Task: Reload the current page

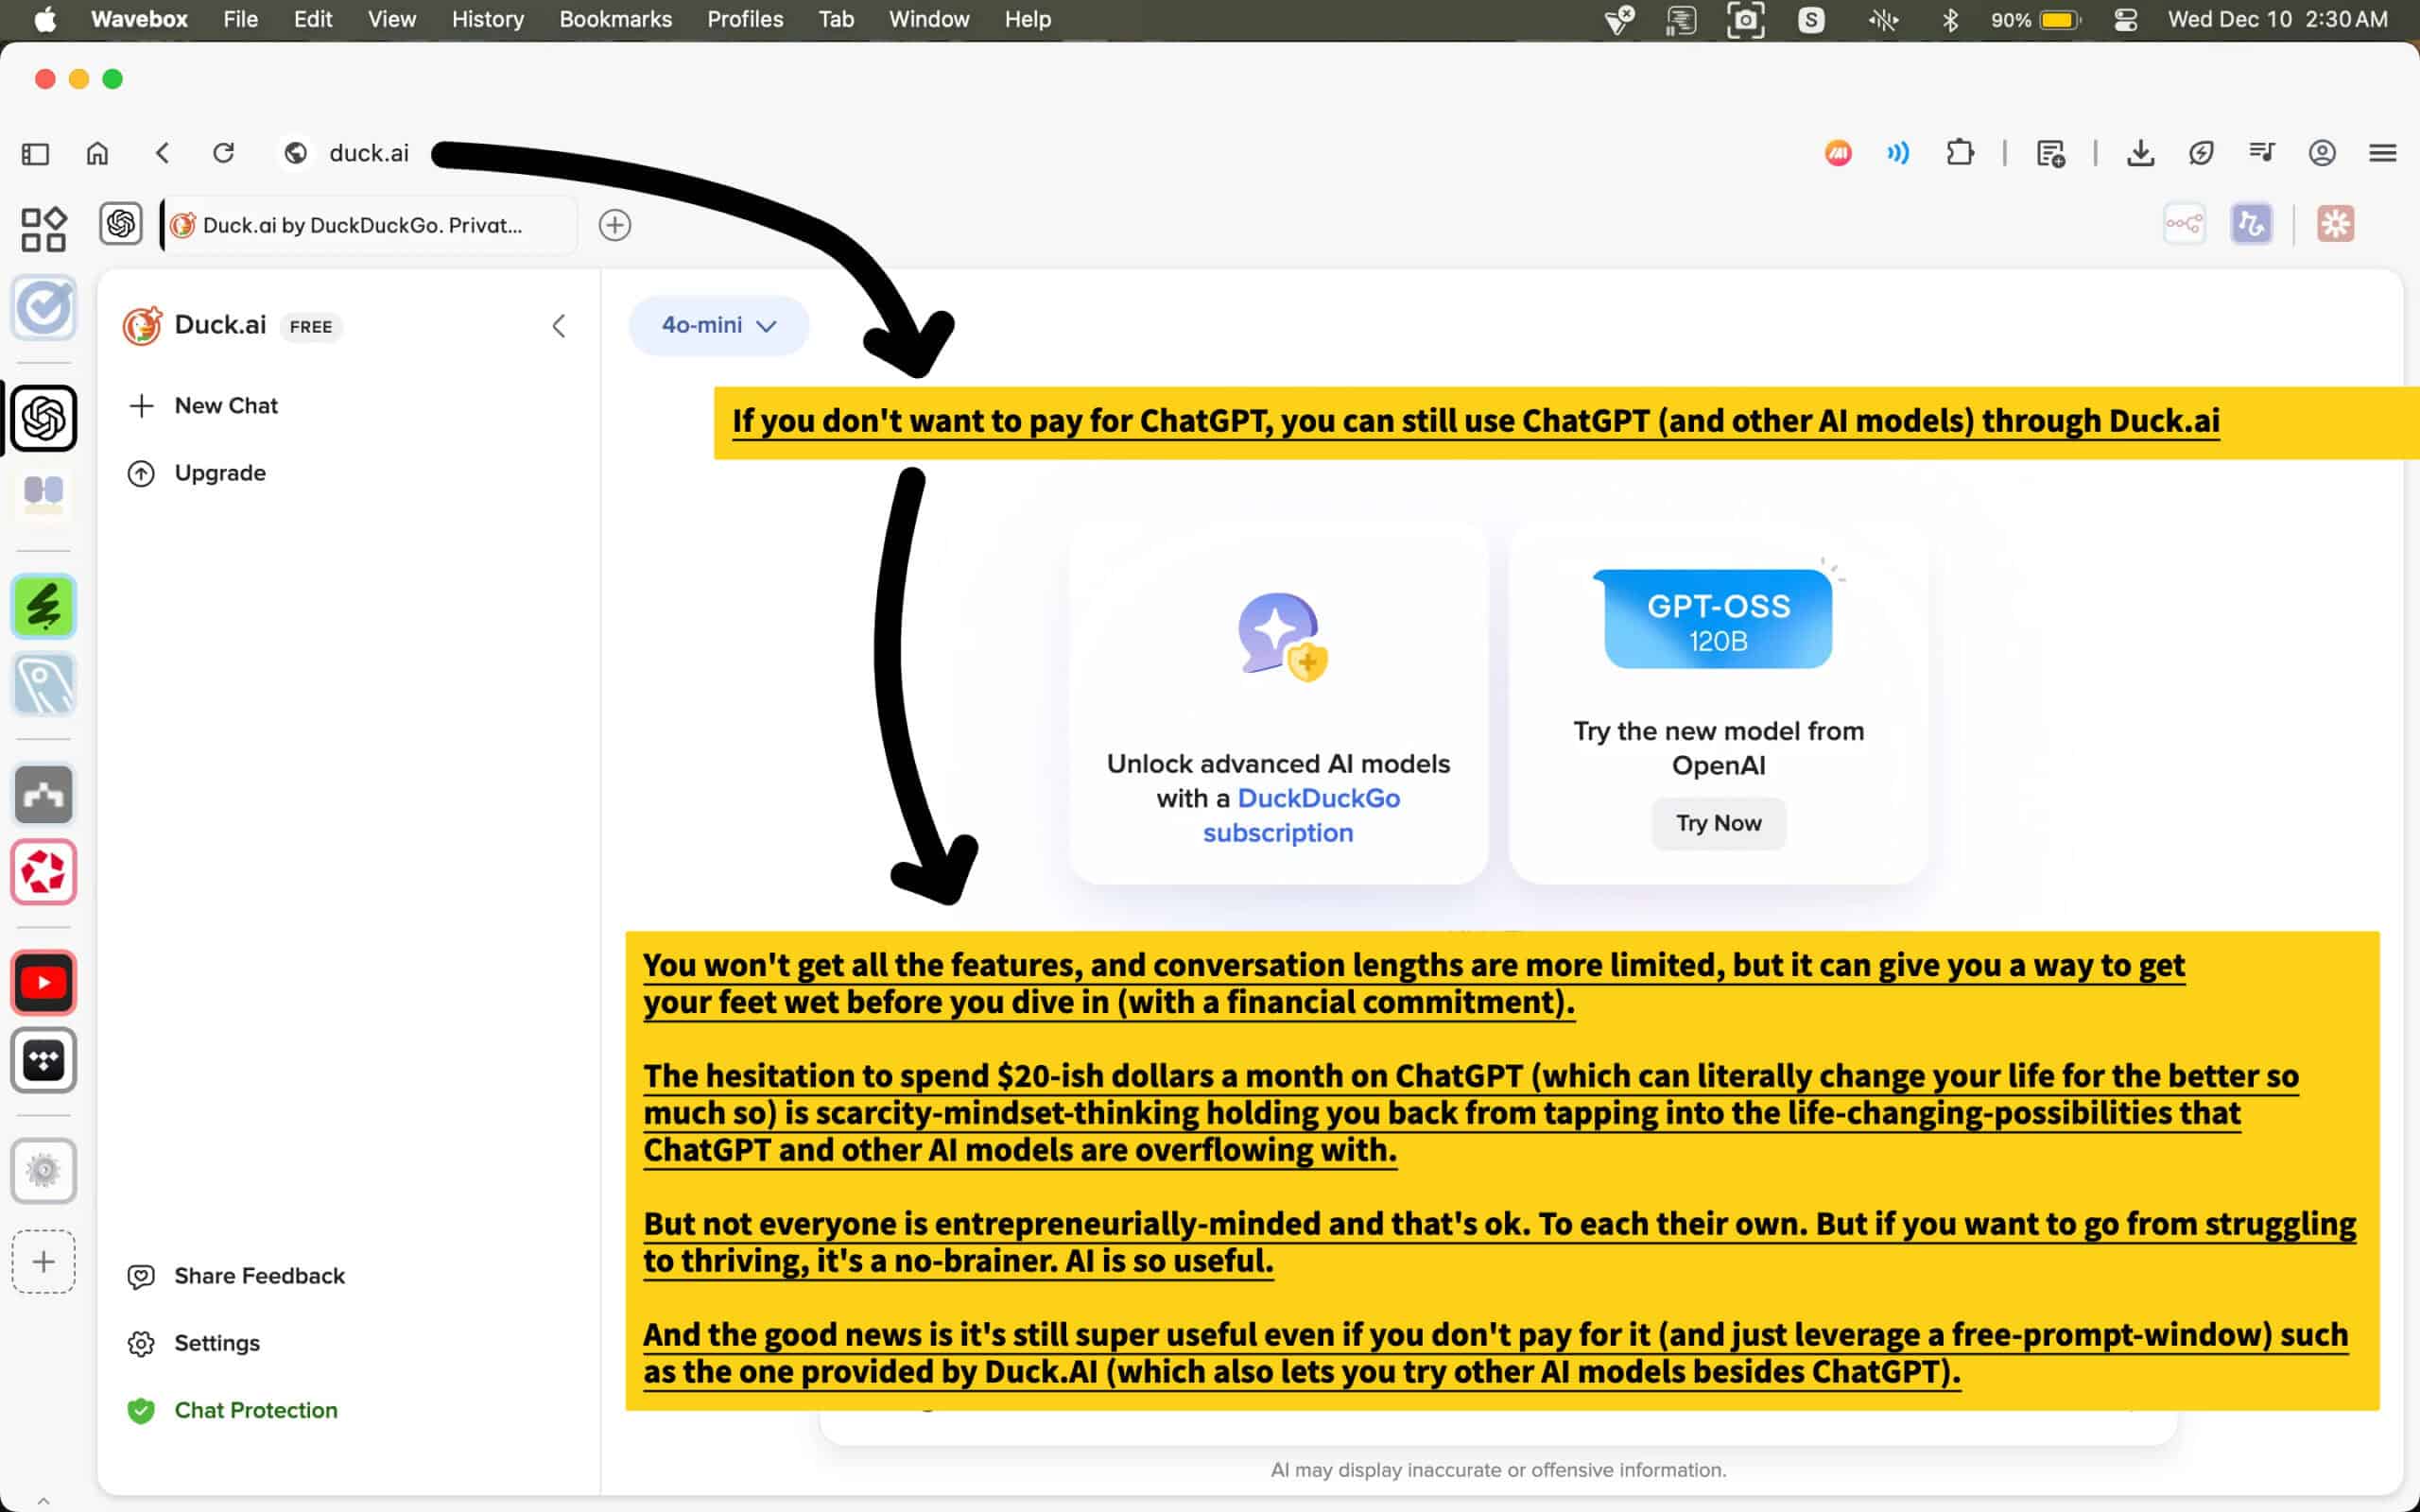Action: [x=223, y=153]
